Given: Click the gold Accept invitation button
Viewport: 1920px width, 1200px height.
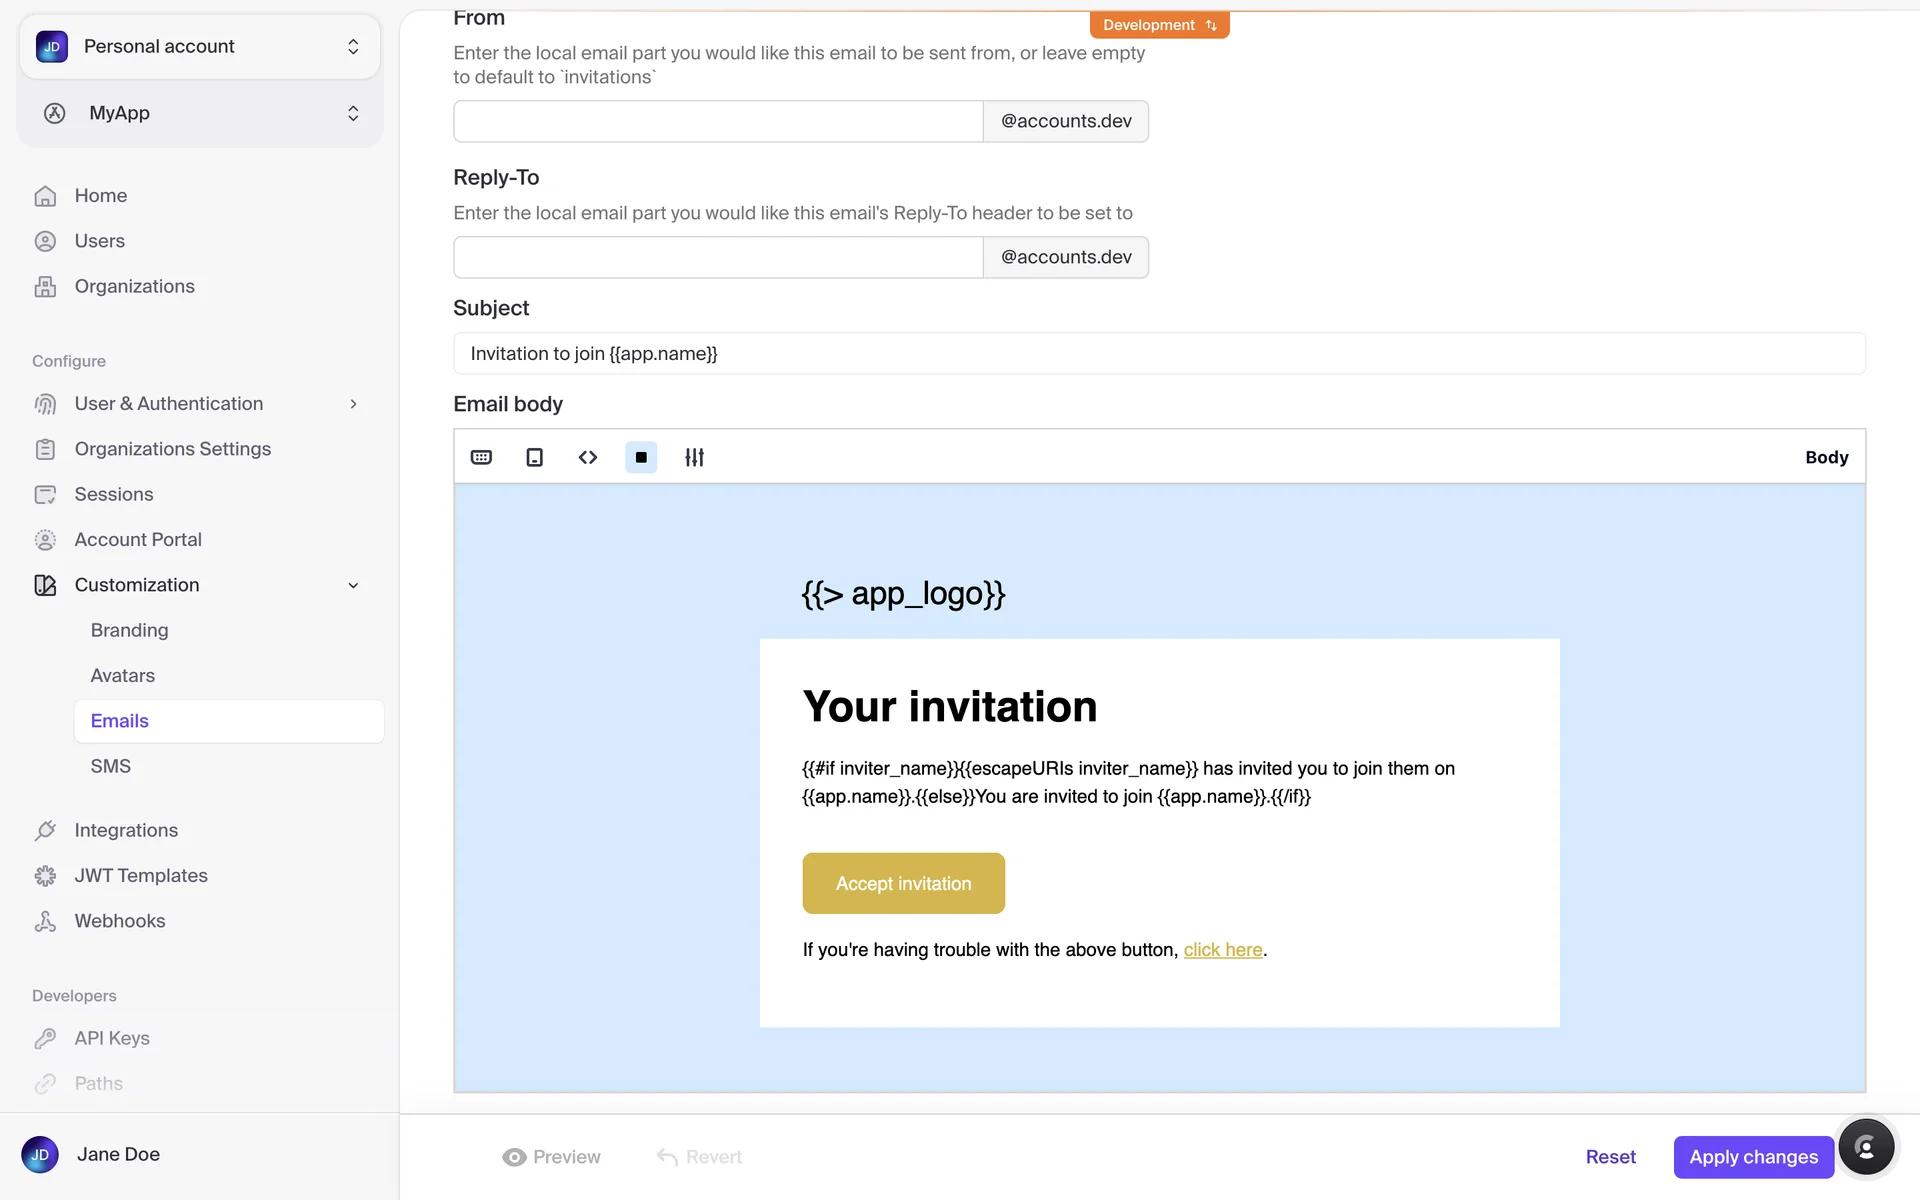Looking at the screenshot, I should click(903, 883).
